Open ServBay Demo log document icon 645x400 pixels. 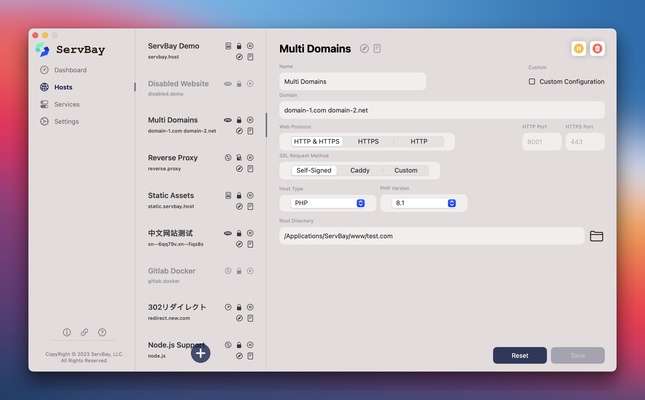pyautogui.click(x=250, y=57)
